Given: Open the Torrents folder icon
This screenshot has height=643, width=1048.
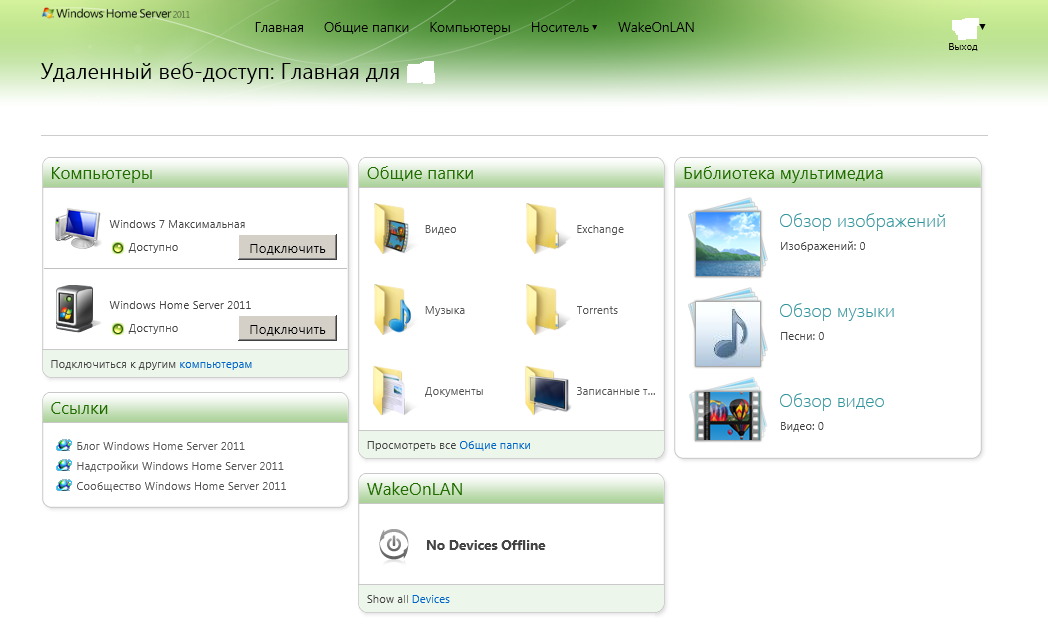Looking at the screenshot, I should tap(544, 309).
